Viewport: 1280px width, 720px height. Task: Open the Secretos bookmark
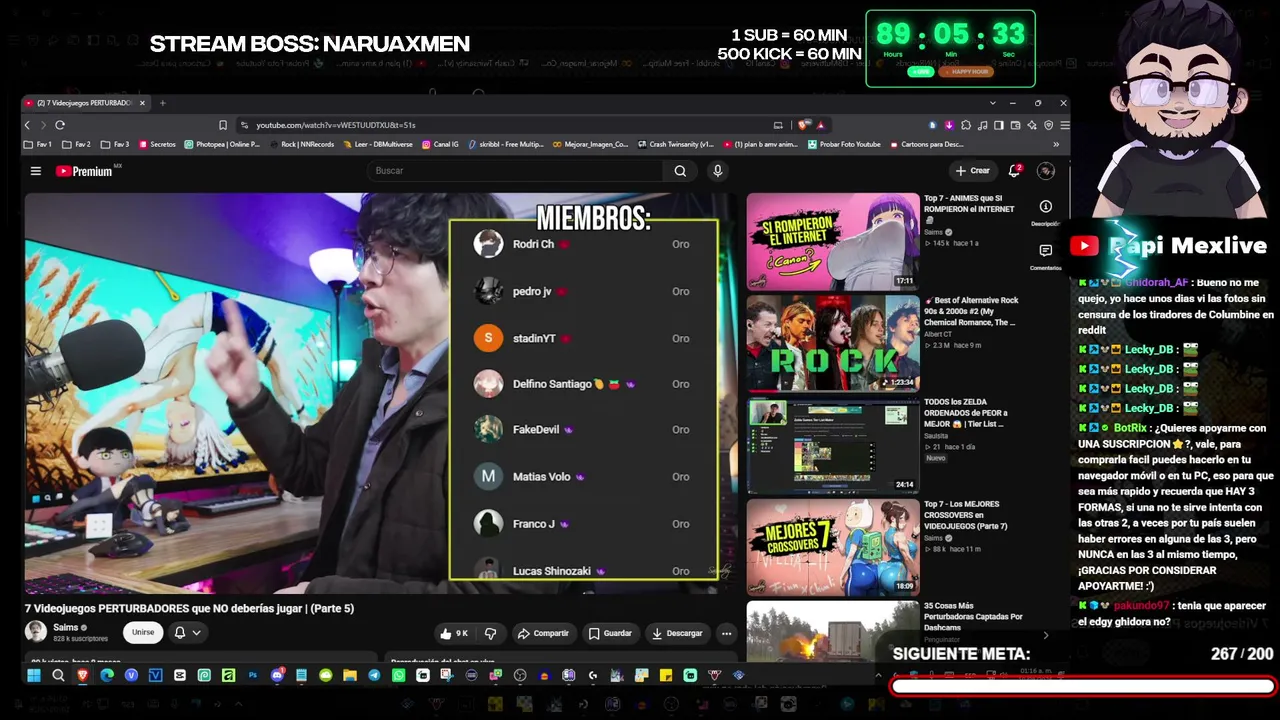pyautogui.click(x=157, y=144)
